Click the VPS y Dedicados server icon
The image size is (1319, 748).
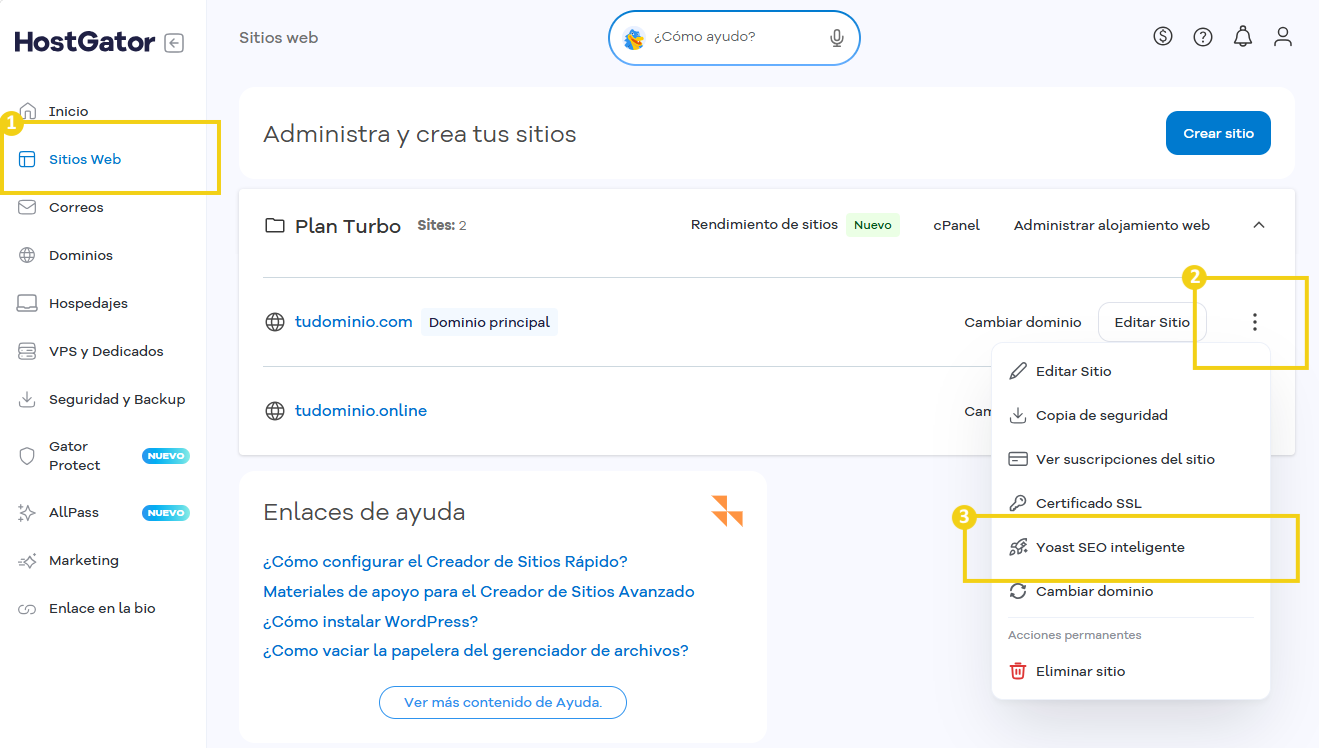coord(28,351)
